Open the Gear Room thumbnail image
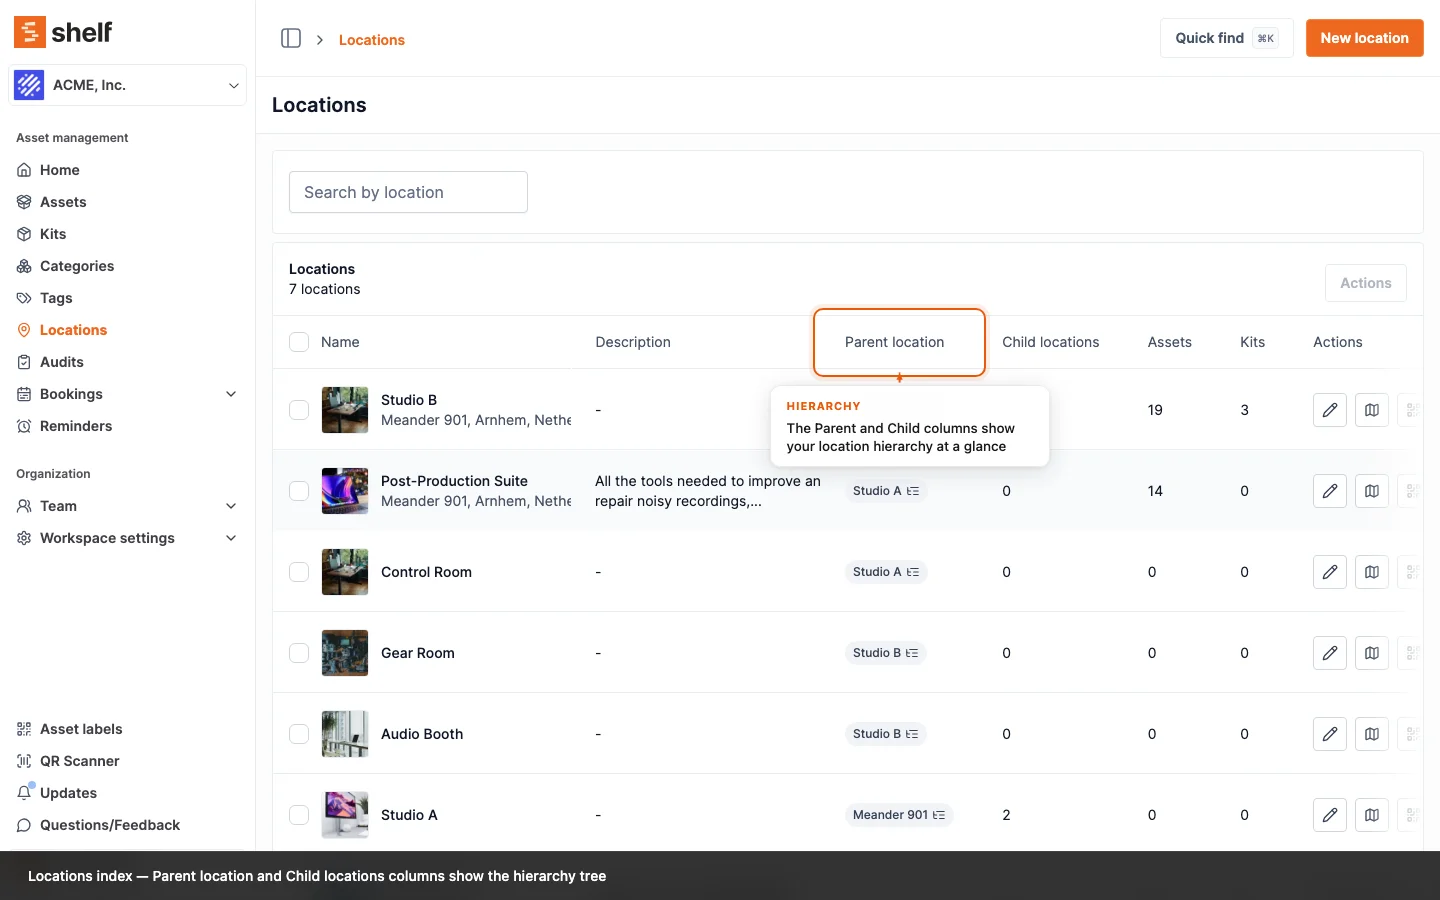The height and width of the screenshot is (900, 1440). [345, 653]
